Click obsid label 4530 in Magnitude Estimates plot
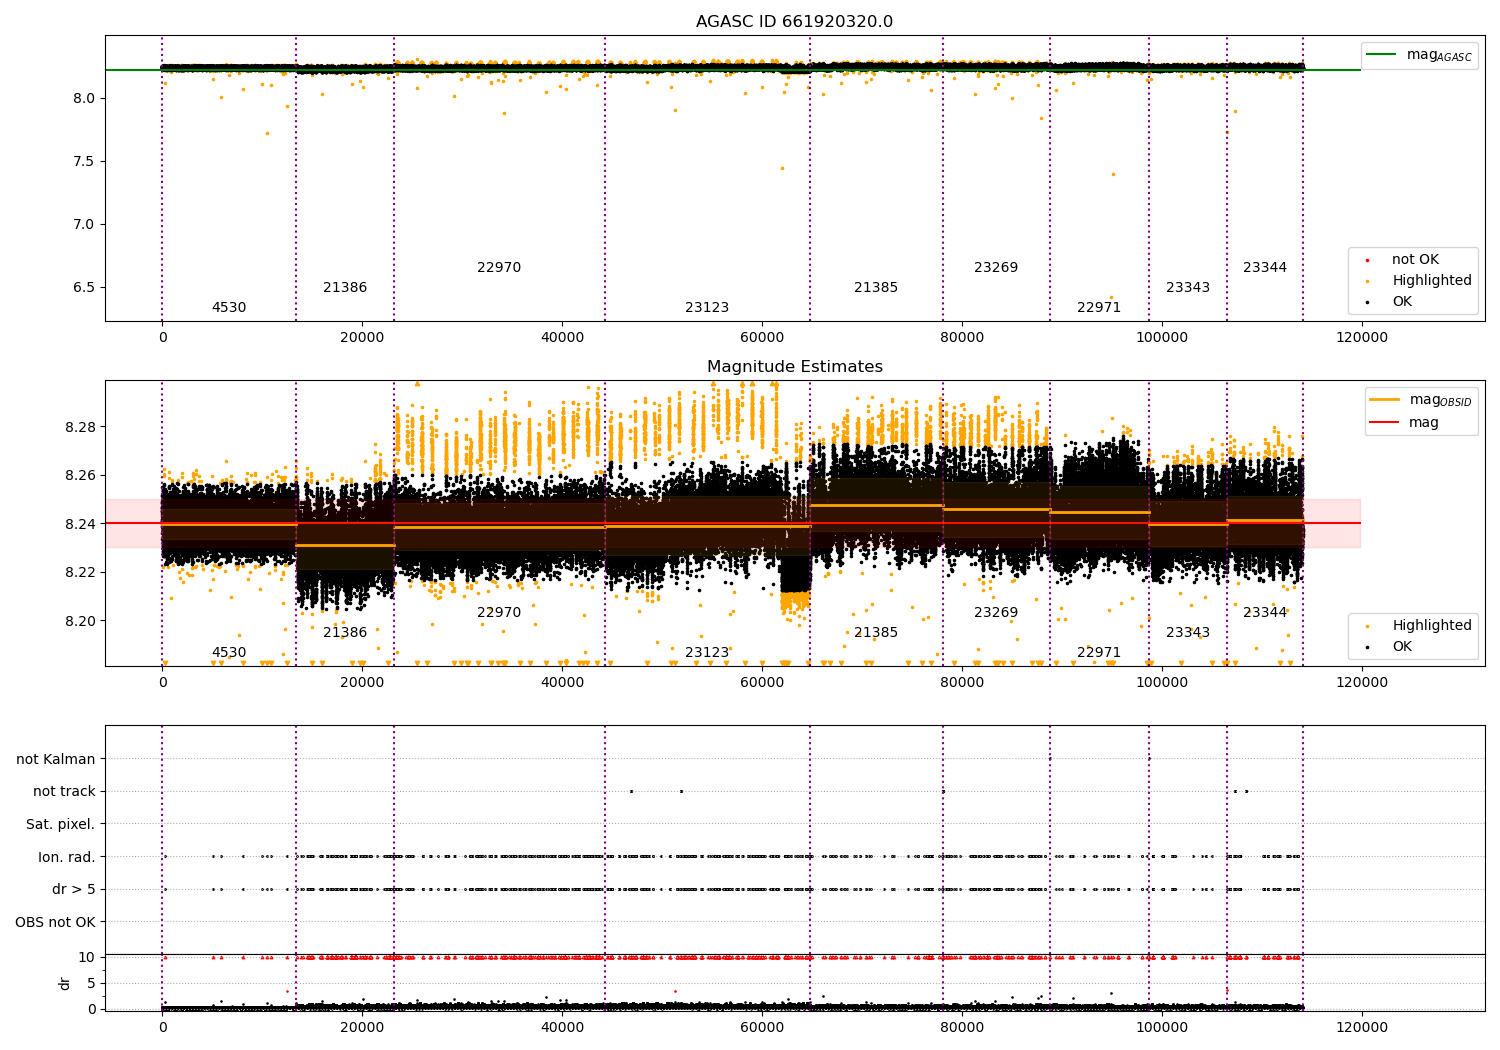The width and height of the screenshot is (1500, 1050). click(x=229, y=653)
